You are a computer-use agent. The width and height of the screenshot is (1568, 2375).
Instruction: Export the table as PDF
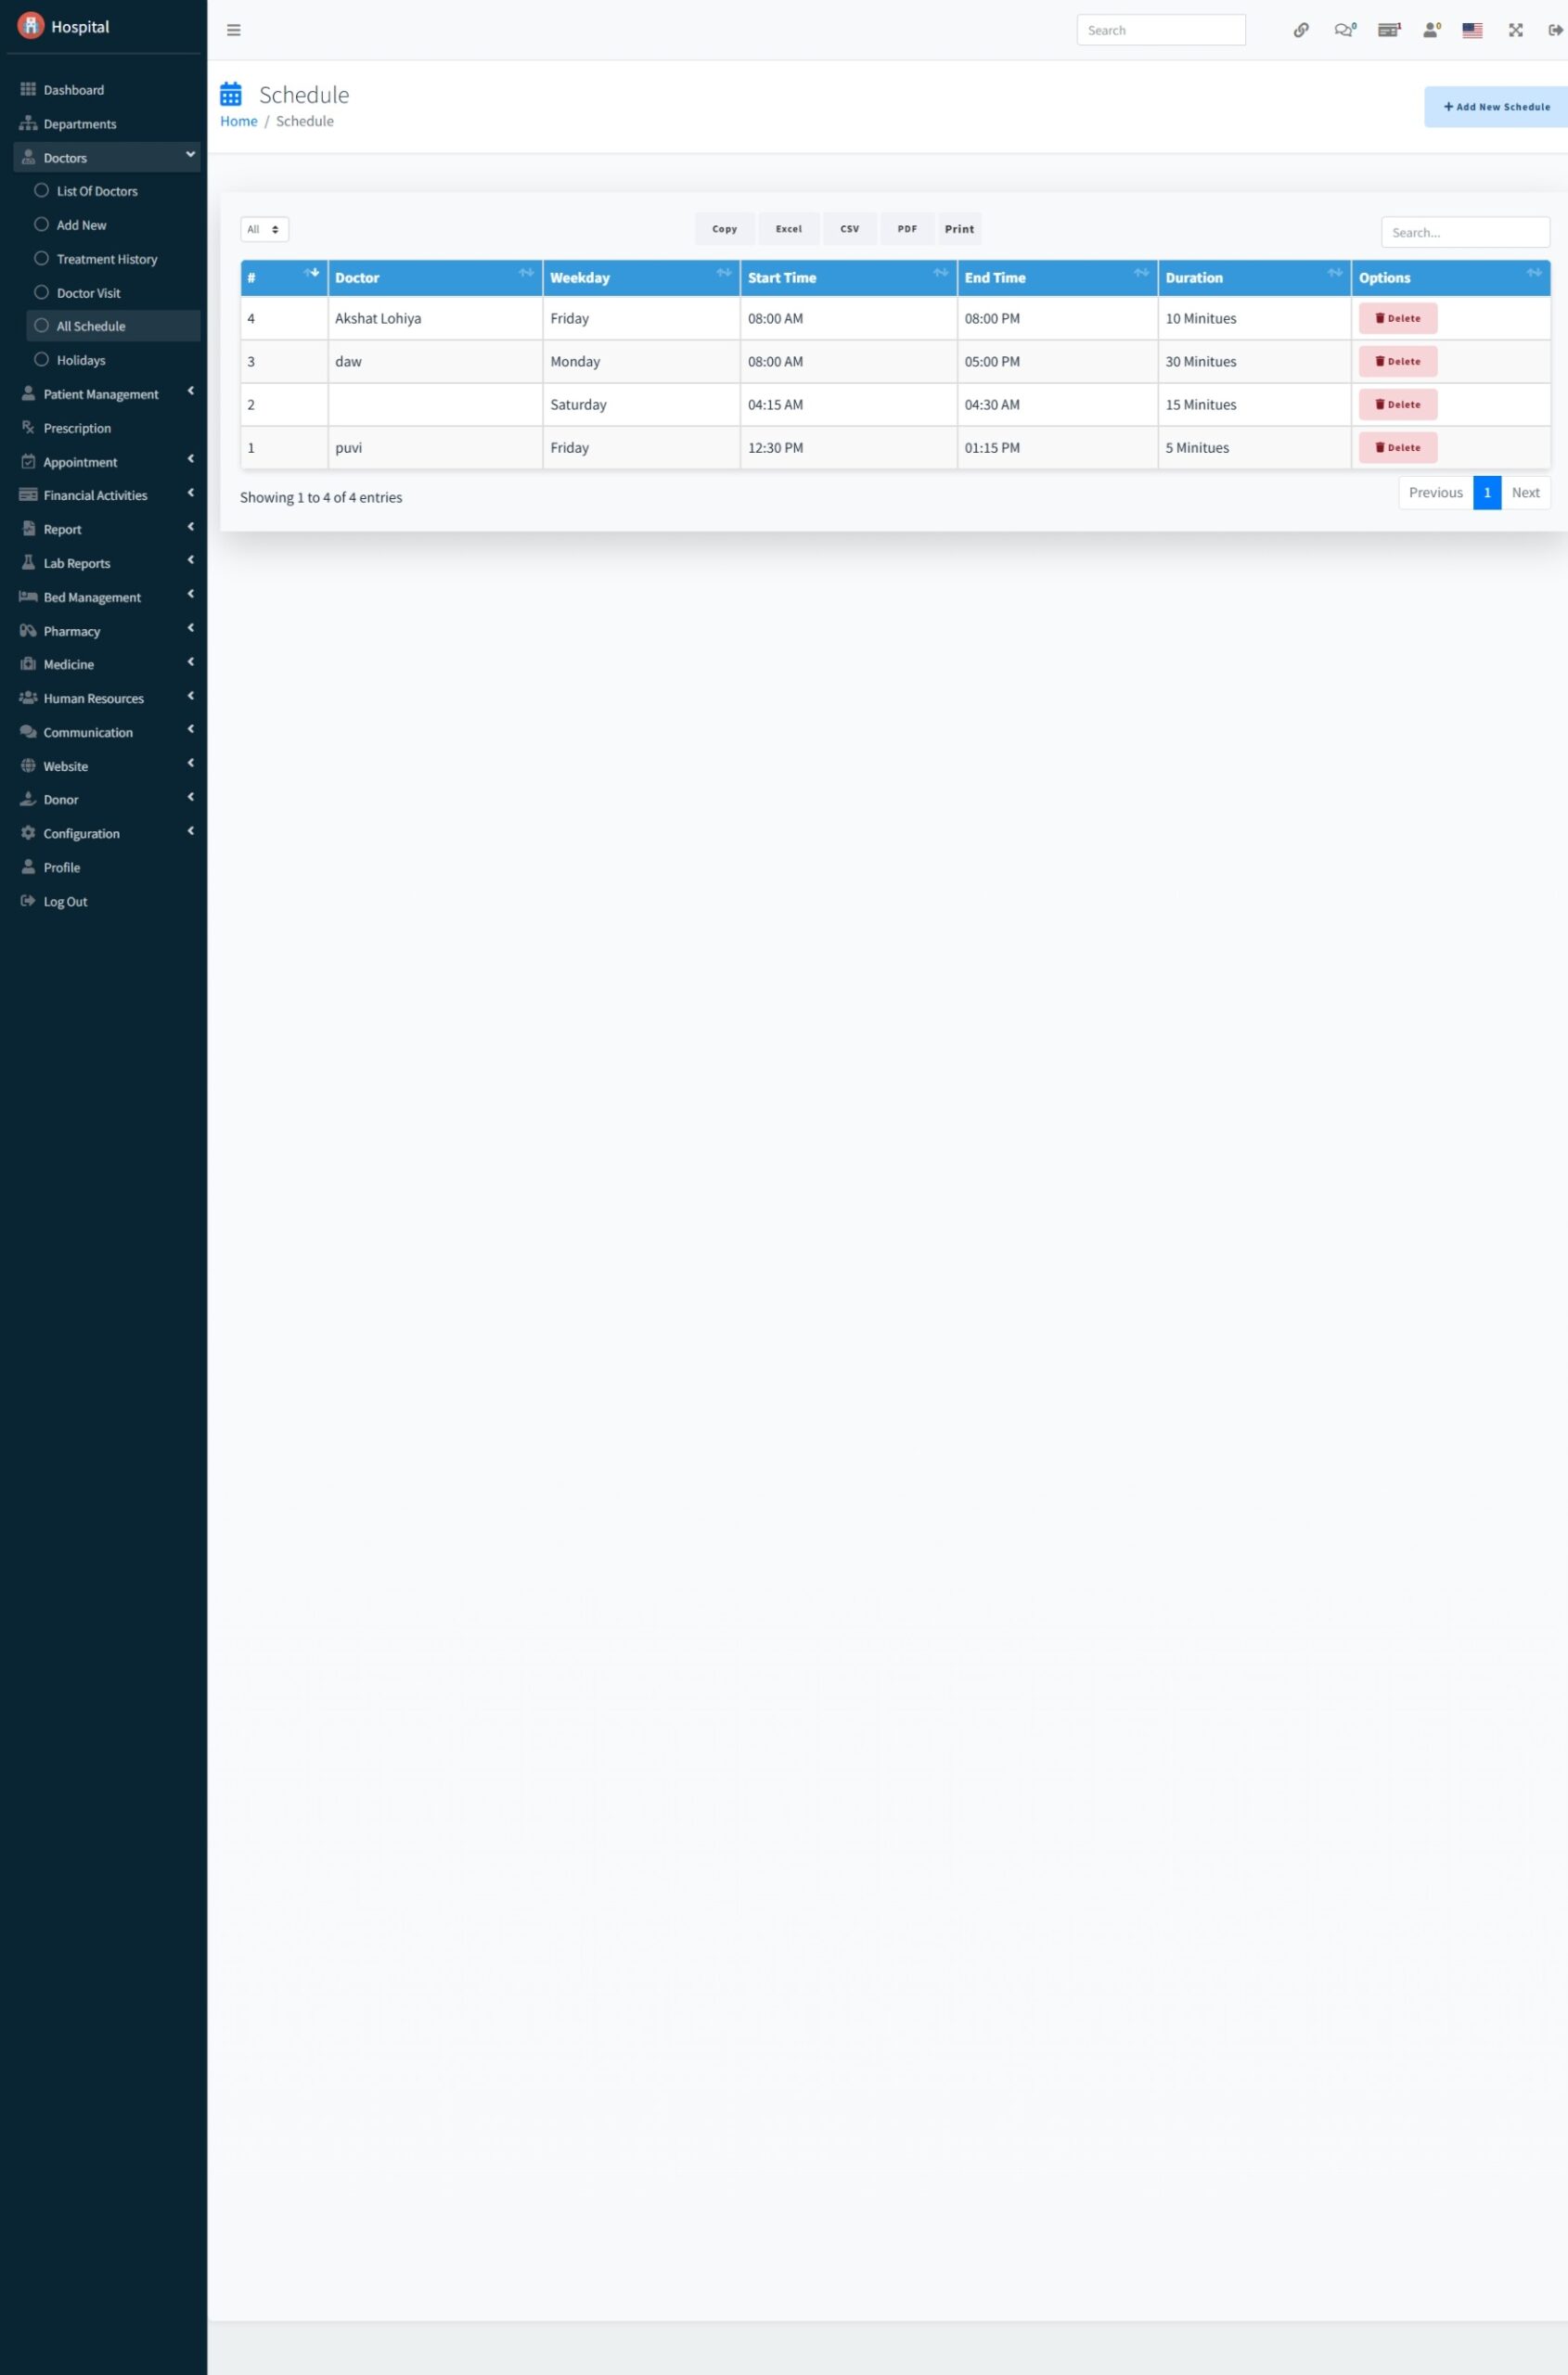[907, 229]
